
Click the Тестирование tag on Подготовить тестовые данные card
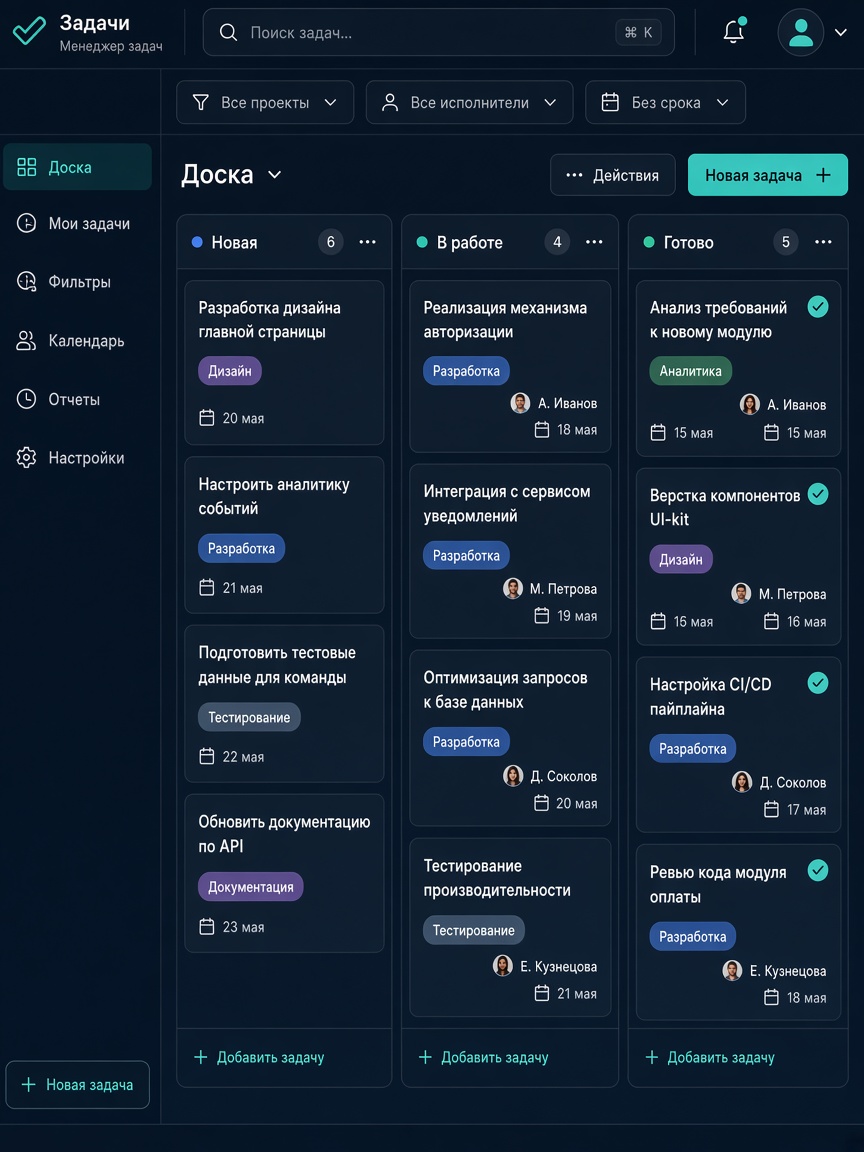(x=249, y=717)
